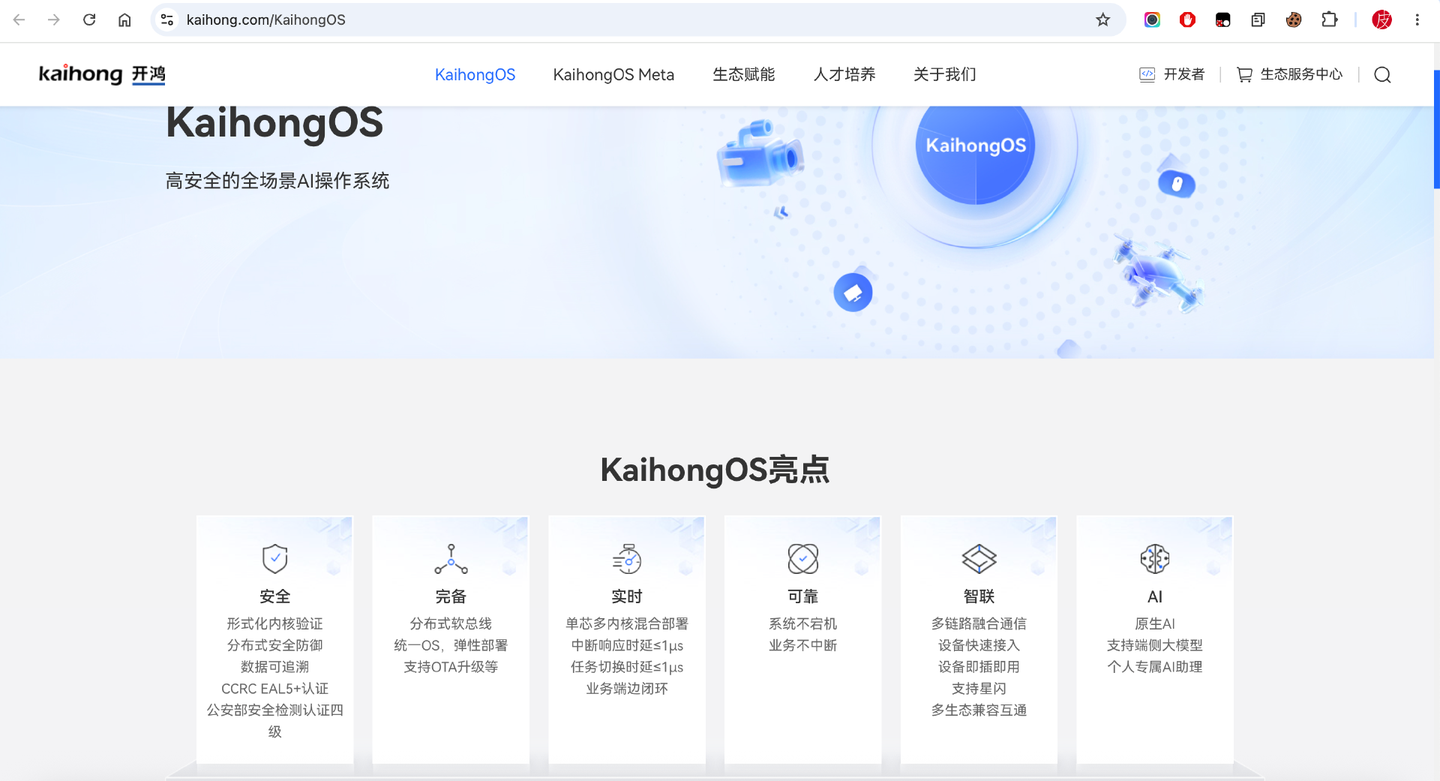Go to the 开发者 link
Screen dimensions: 1440x781
click(1184, 75)
